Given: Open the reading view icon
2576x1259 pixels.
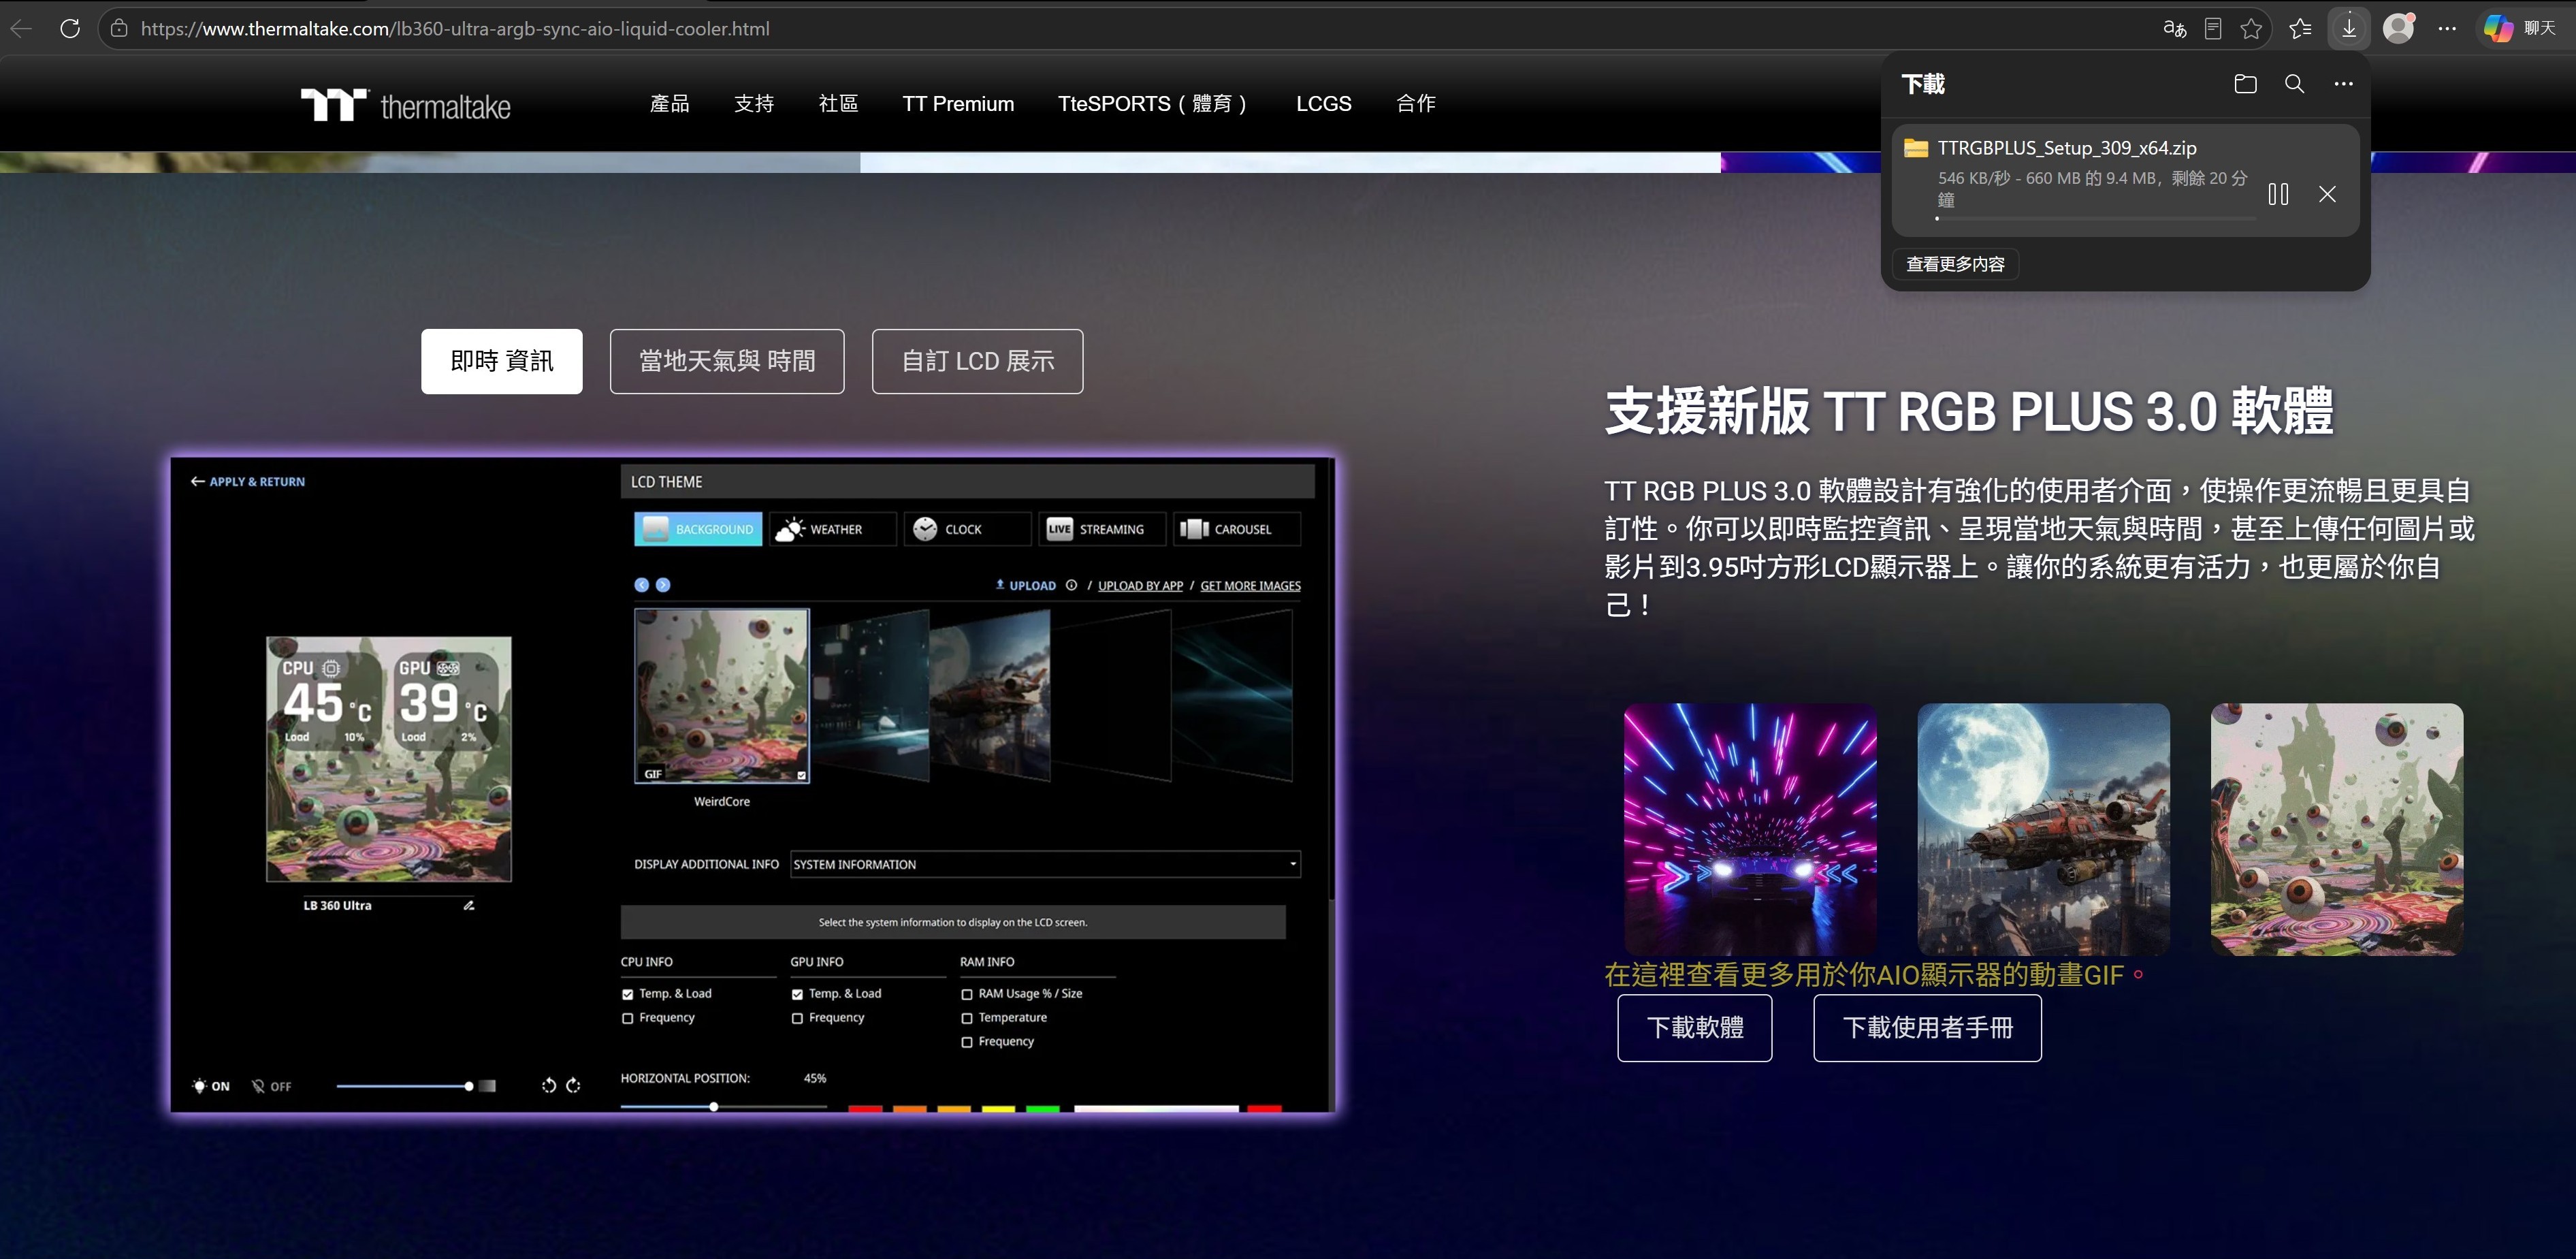Looking at the screenshot, I should pyautogui.click(x=2213, y=28).
